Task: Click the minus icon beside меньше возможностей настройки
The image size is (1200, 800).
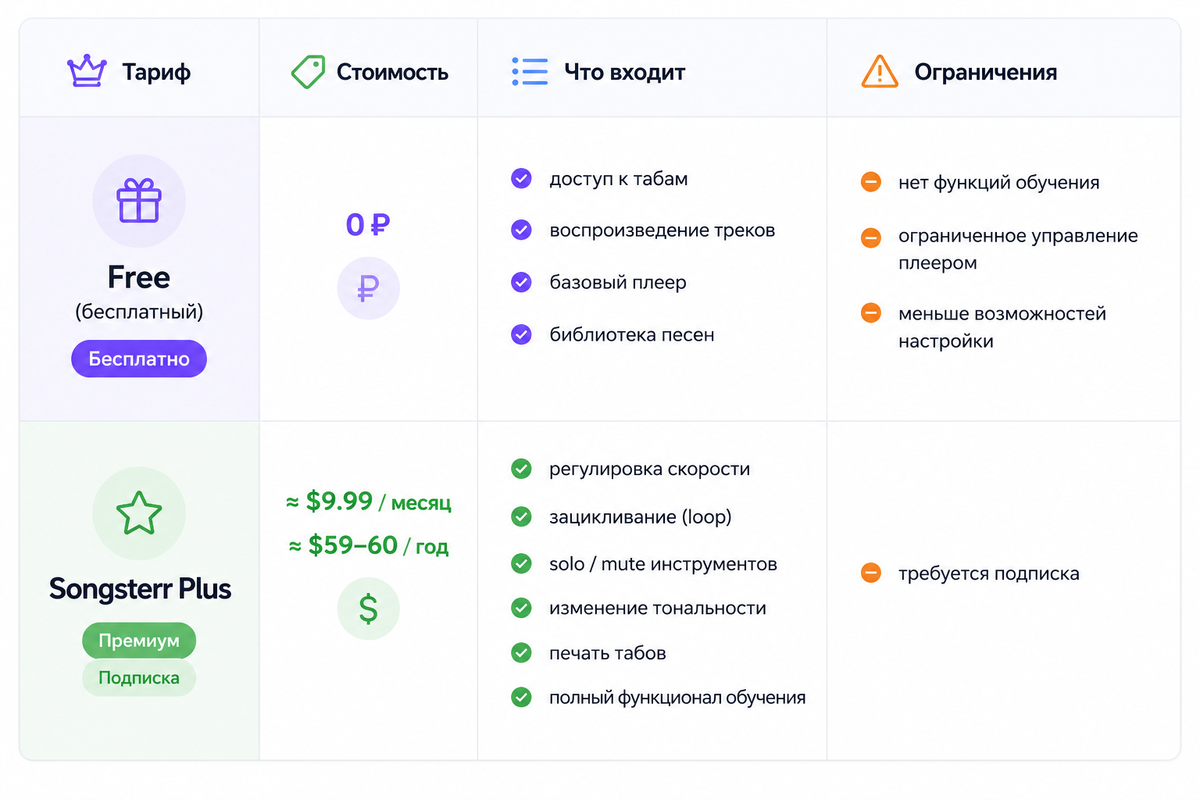Action: pos(871,313)
